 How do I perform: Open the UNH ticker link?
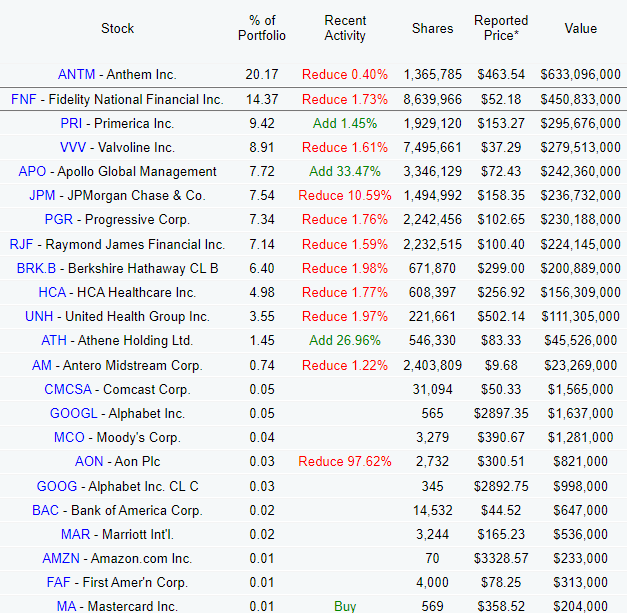coord(39,317)
